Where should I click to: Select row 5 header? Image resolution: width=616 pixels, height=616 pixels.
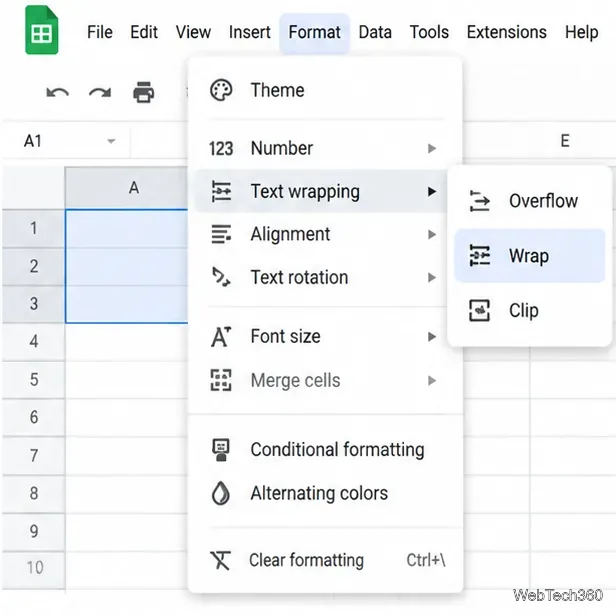[34, 380]
